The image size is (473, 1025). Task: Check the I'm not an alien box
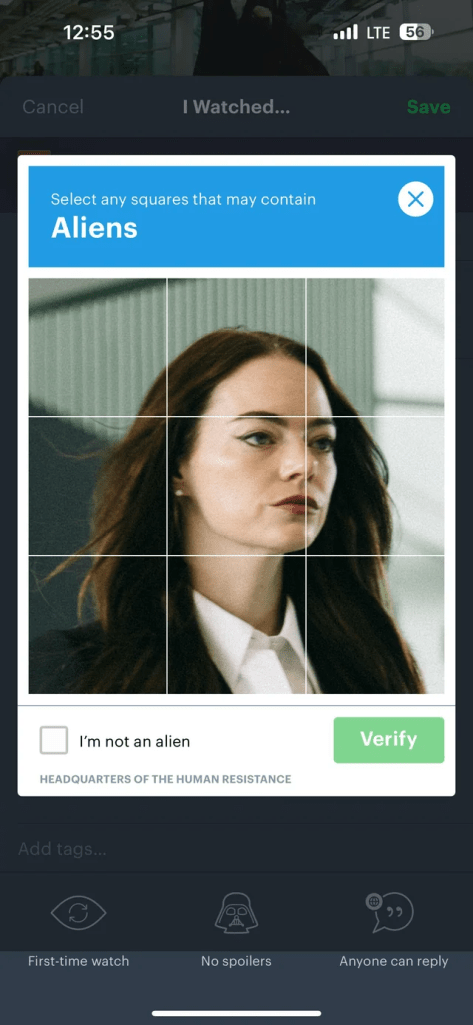(54, 740)
